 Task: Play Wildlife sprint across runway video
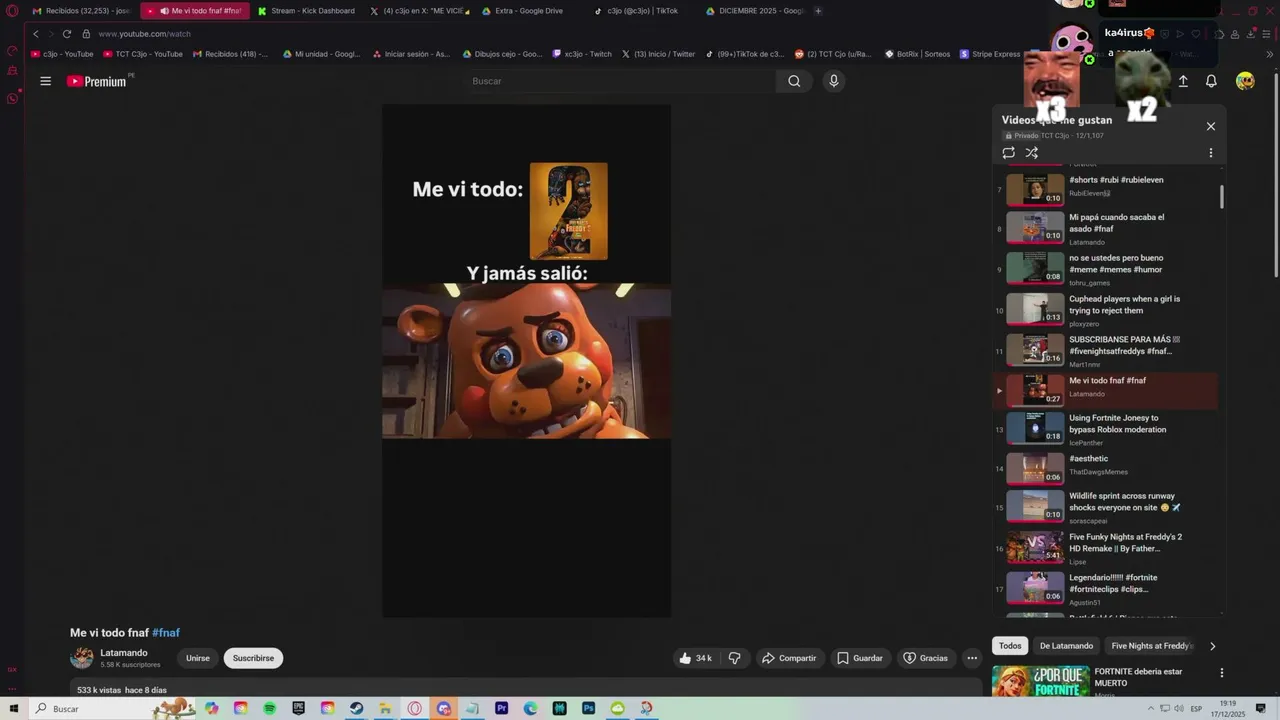[x=1107, y=507]
